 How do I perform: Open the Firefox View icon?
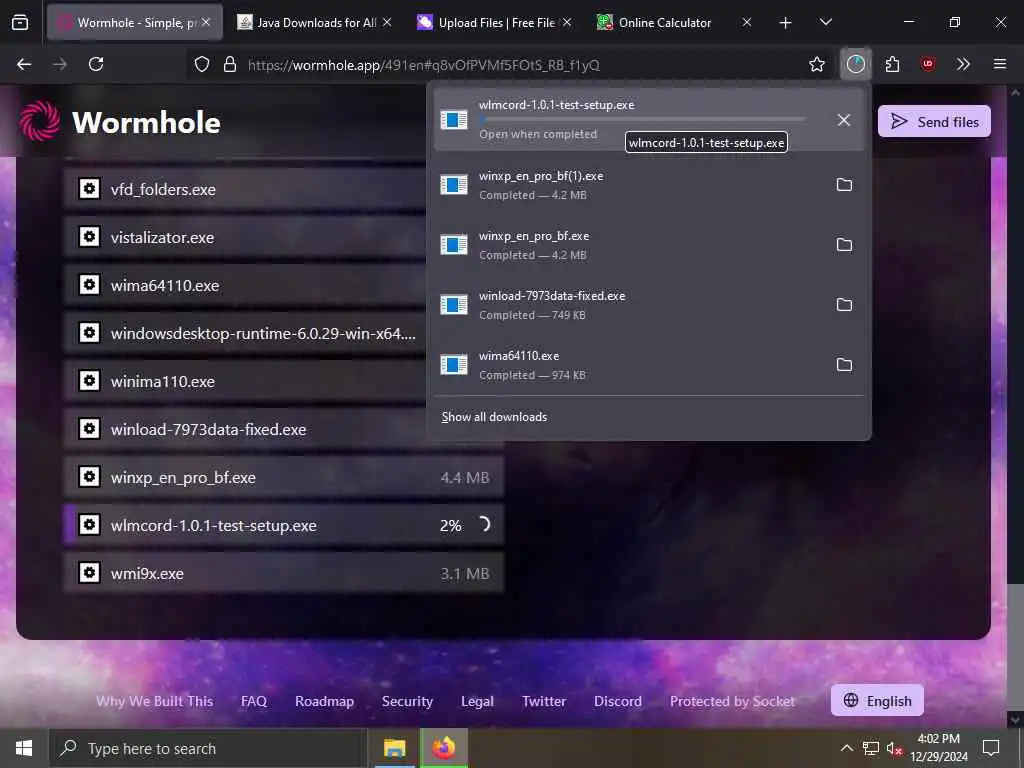tap(20, 22)
